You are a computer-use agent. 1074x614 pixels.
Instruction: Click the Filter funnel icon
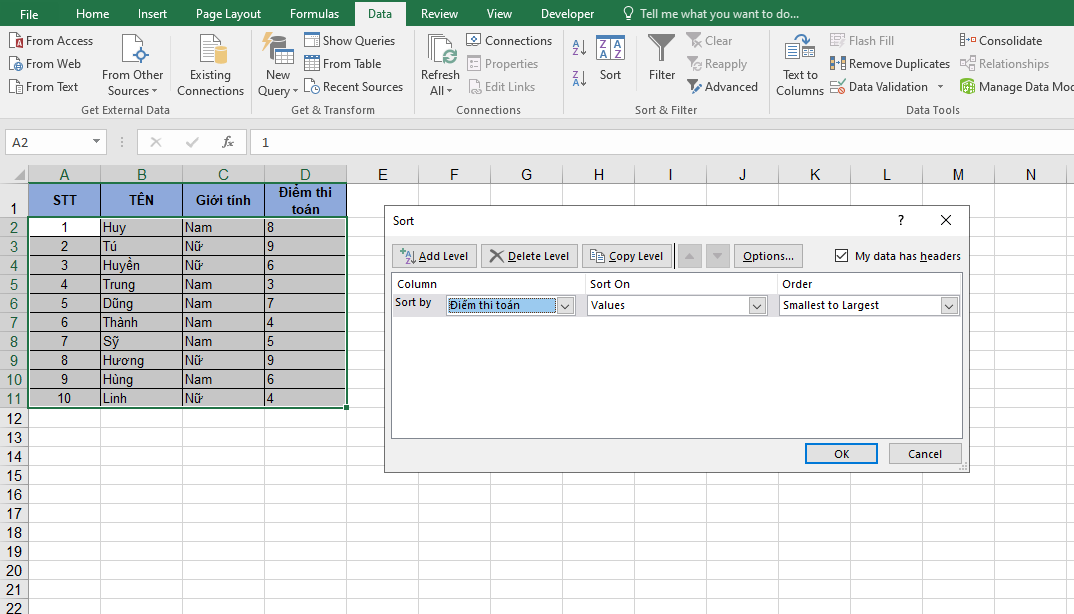point(661,50)
